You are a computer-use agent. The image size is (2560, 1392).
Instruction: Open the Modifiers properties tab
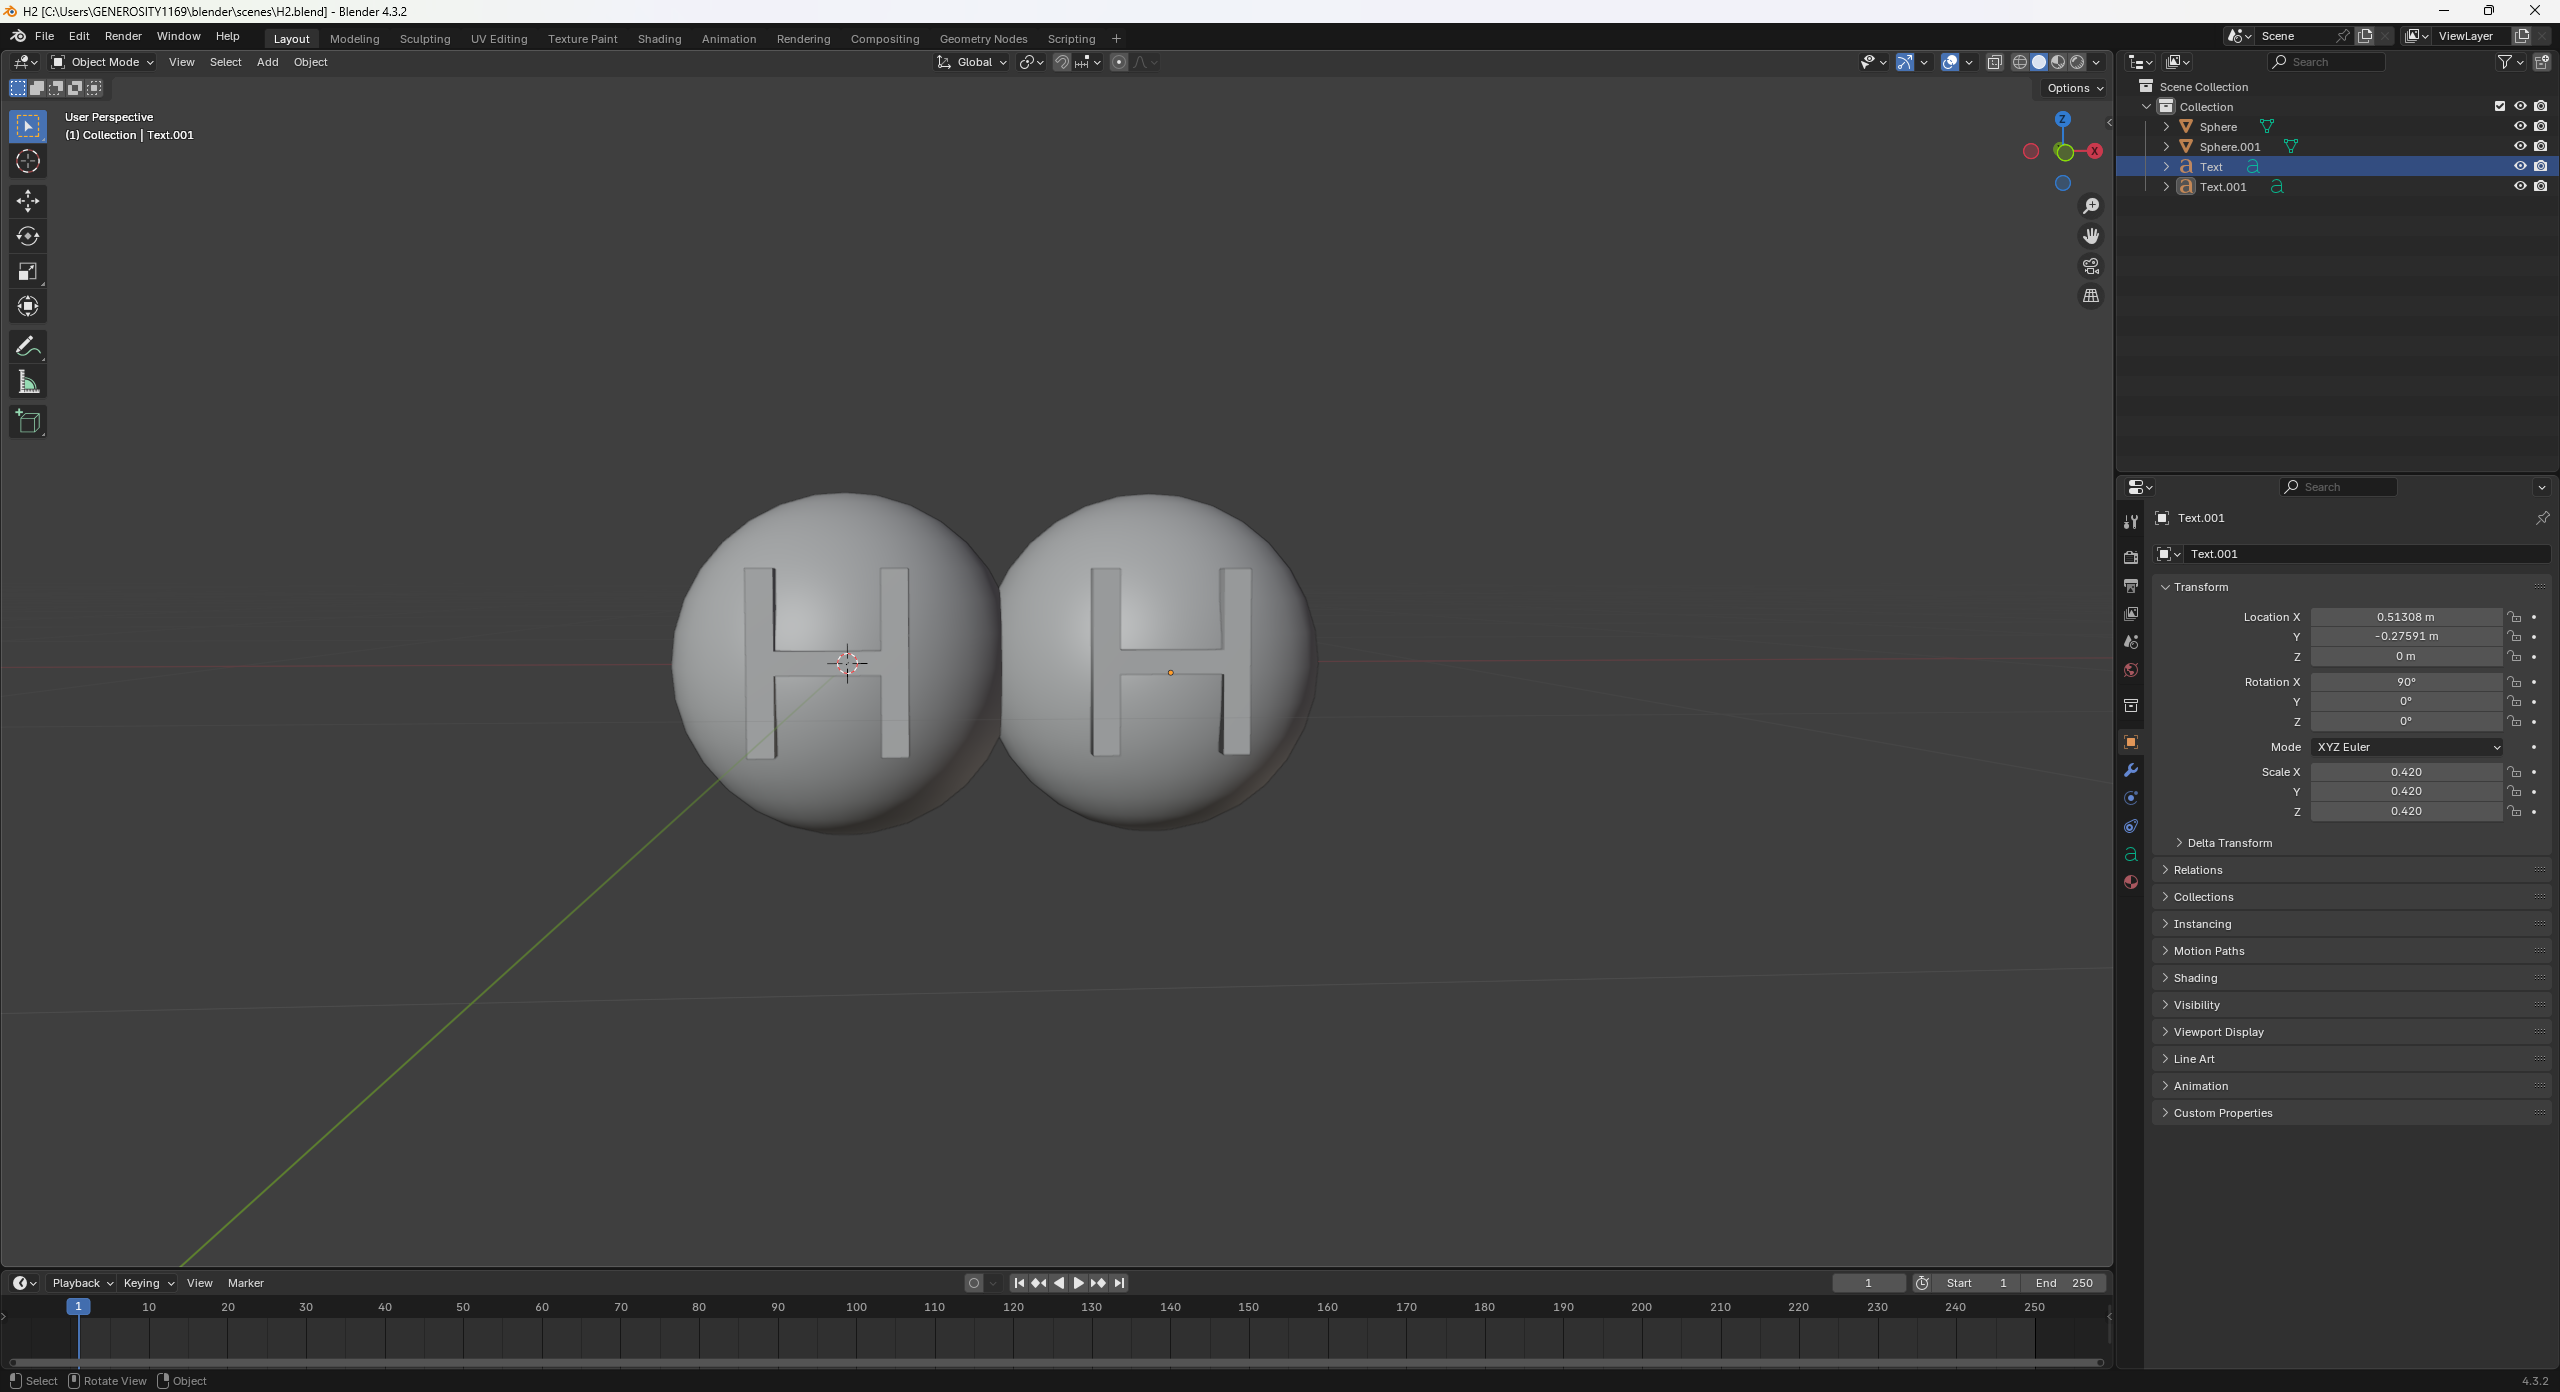(x=2131, y=770)
